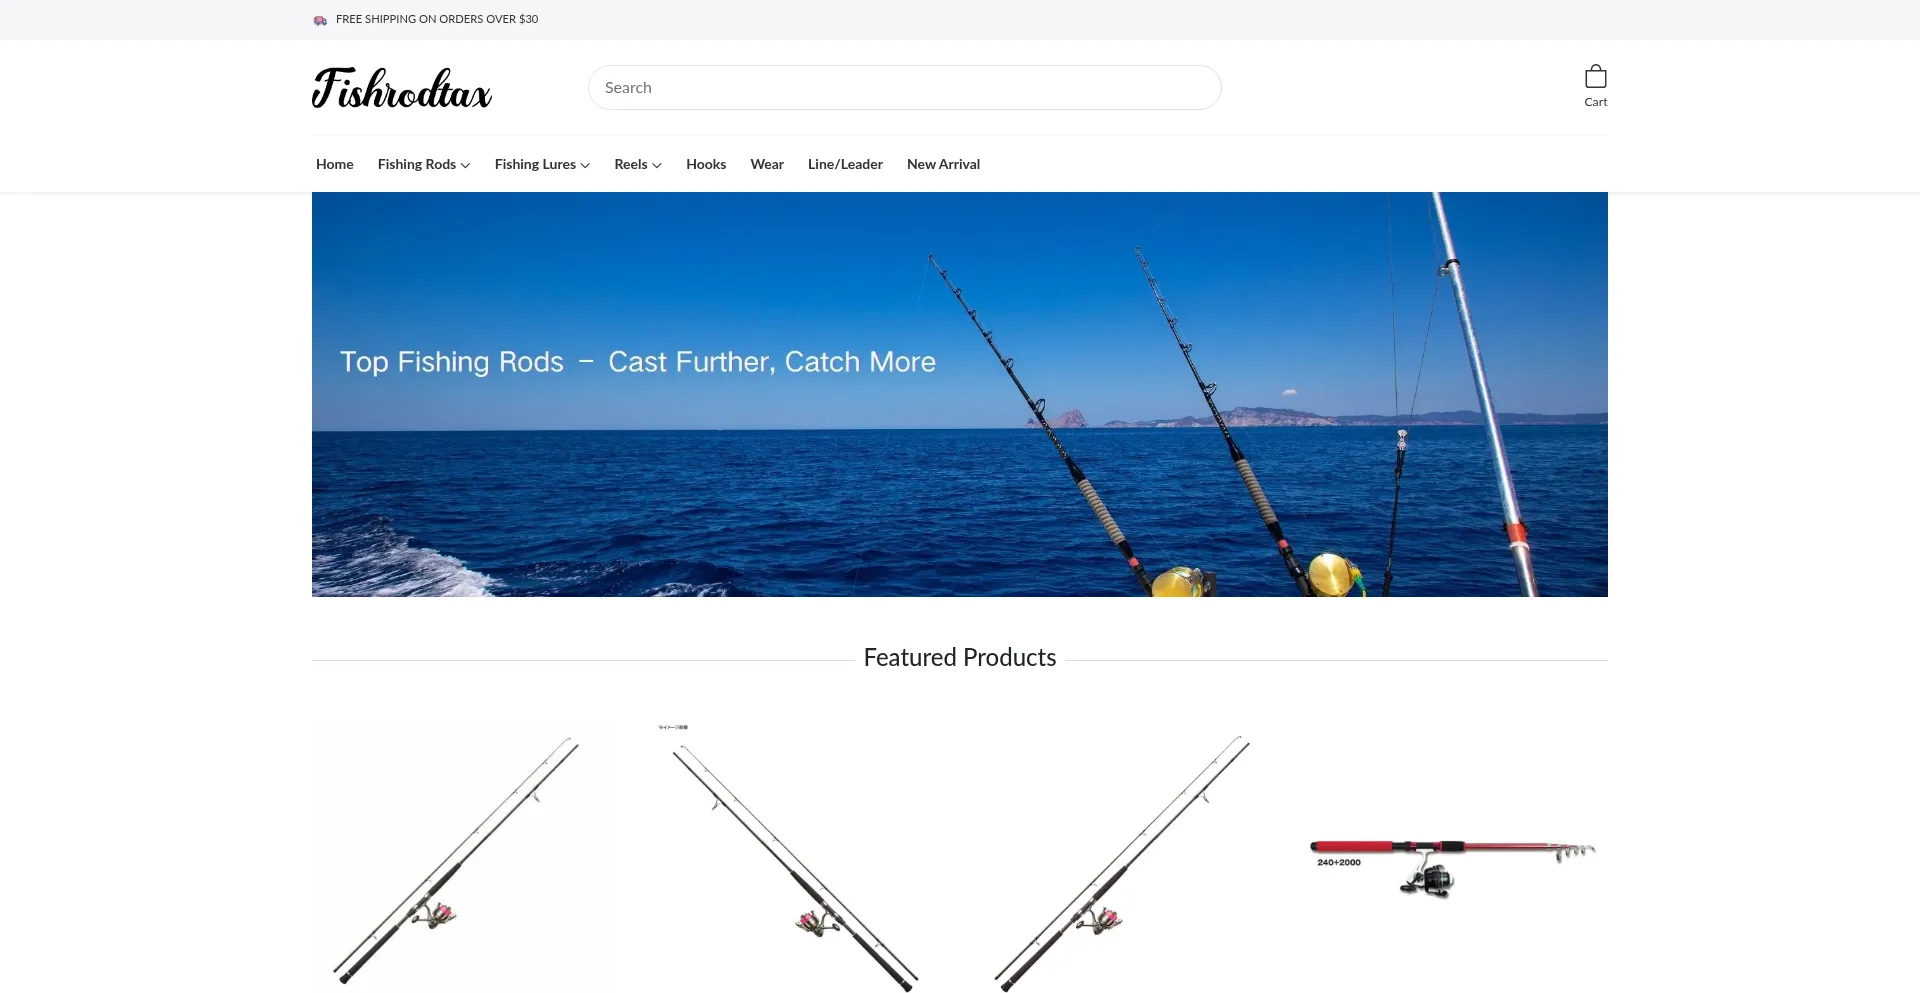Click the free shipping truck icon

(x=320, y=20)
